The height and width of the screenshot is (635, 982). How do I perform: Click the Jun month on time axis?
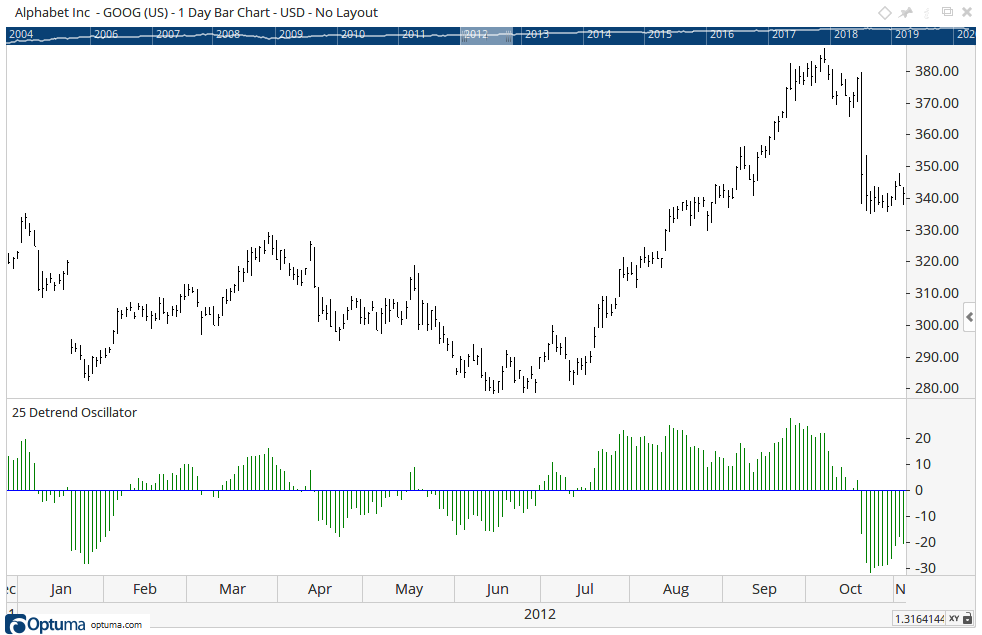(497, 589)
